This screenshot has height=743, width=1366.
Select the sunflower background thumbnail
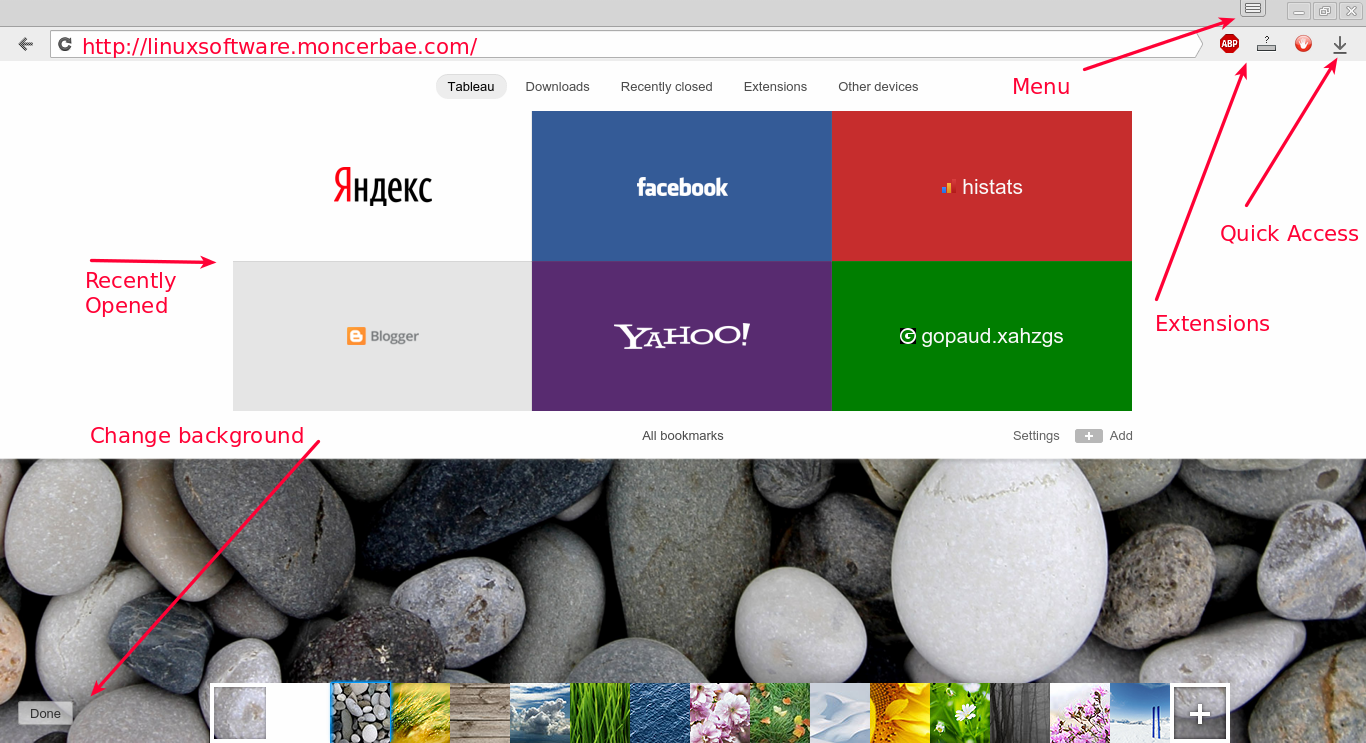coord(900,713)
